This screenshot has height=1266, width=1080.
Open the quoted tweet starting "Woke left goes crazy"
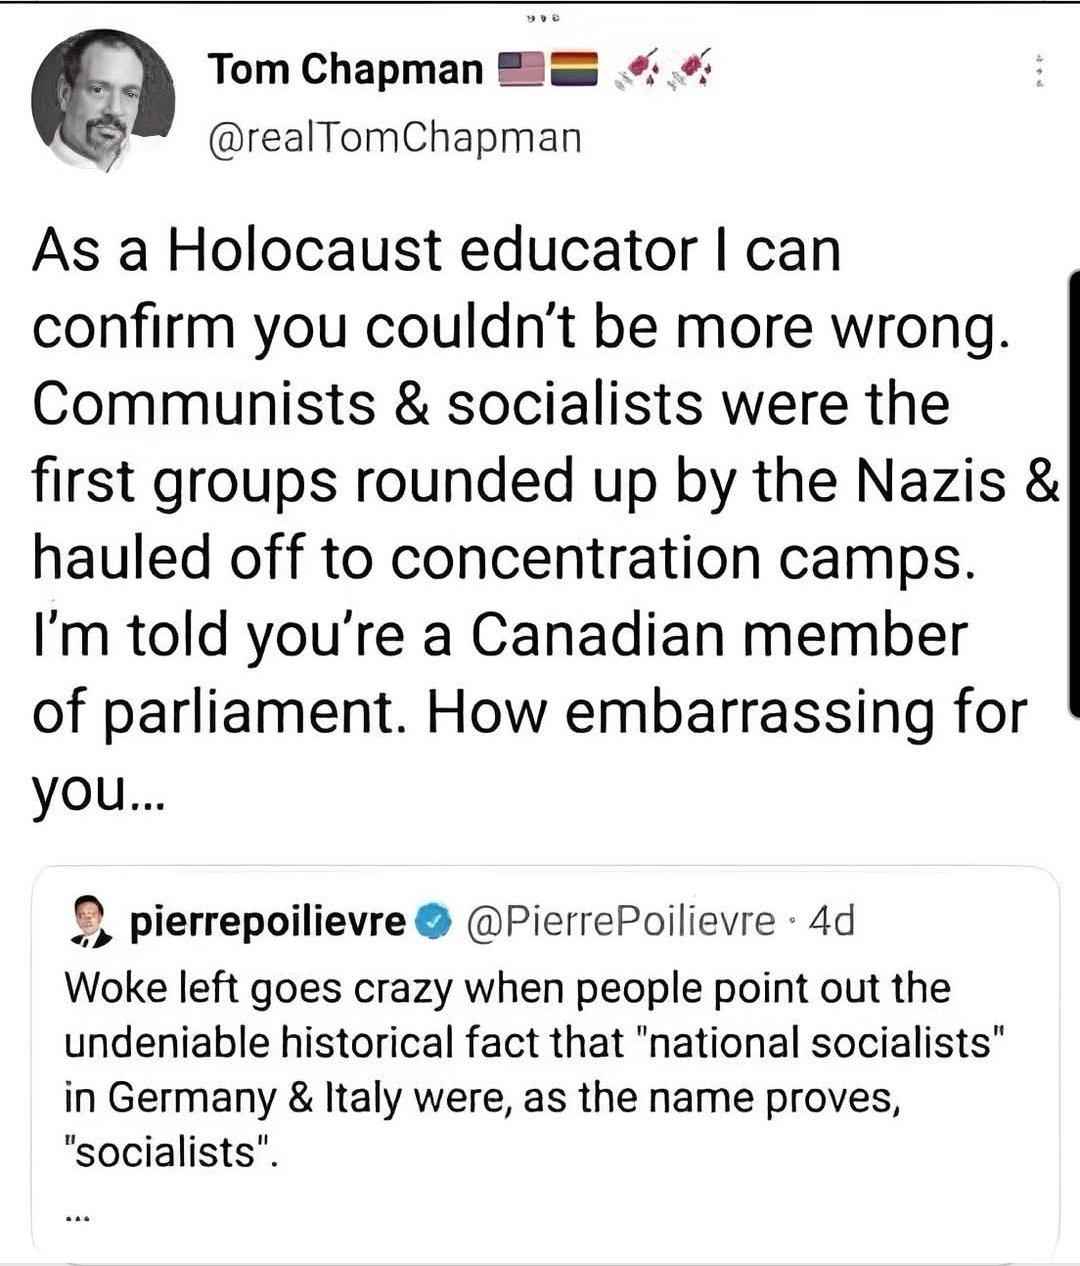click(x=507, y=988)
